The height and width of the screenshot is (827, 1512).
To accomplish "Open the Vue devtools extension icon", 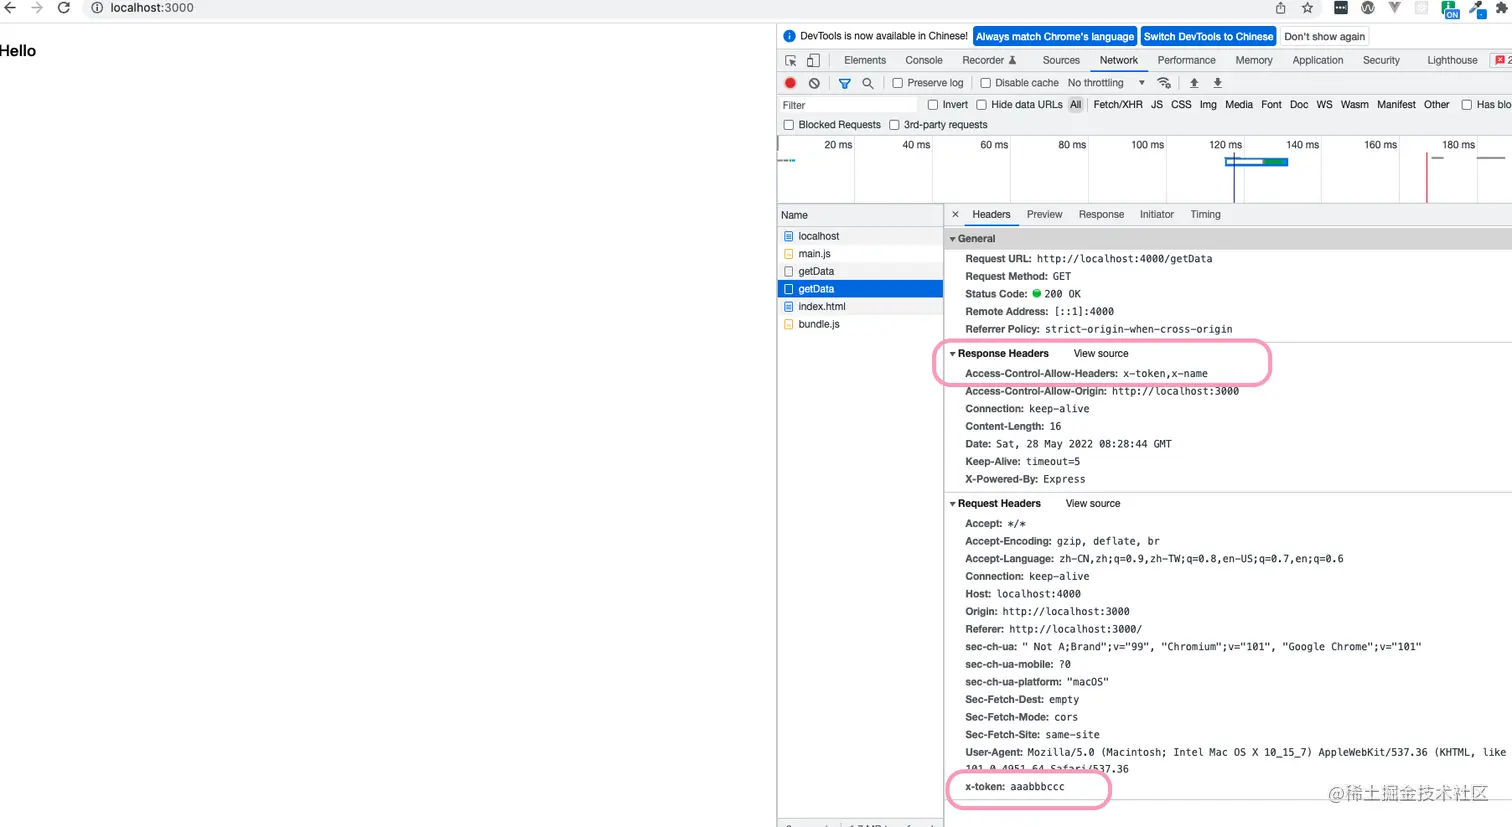I will [1395, 8].
